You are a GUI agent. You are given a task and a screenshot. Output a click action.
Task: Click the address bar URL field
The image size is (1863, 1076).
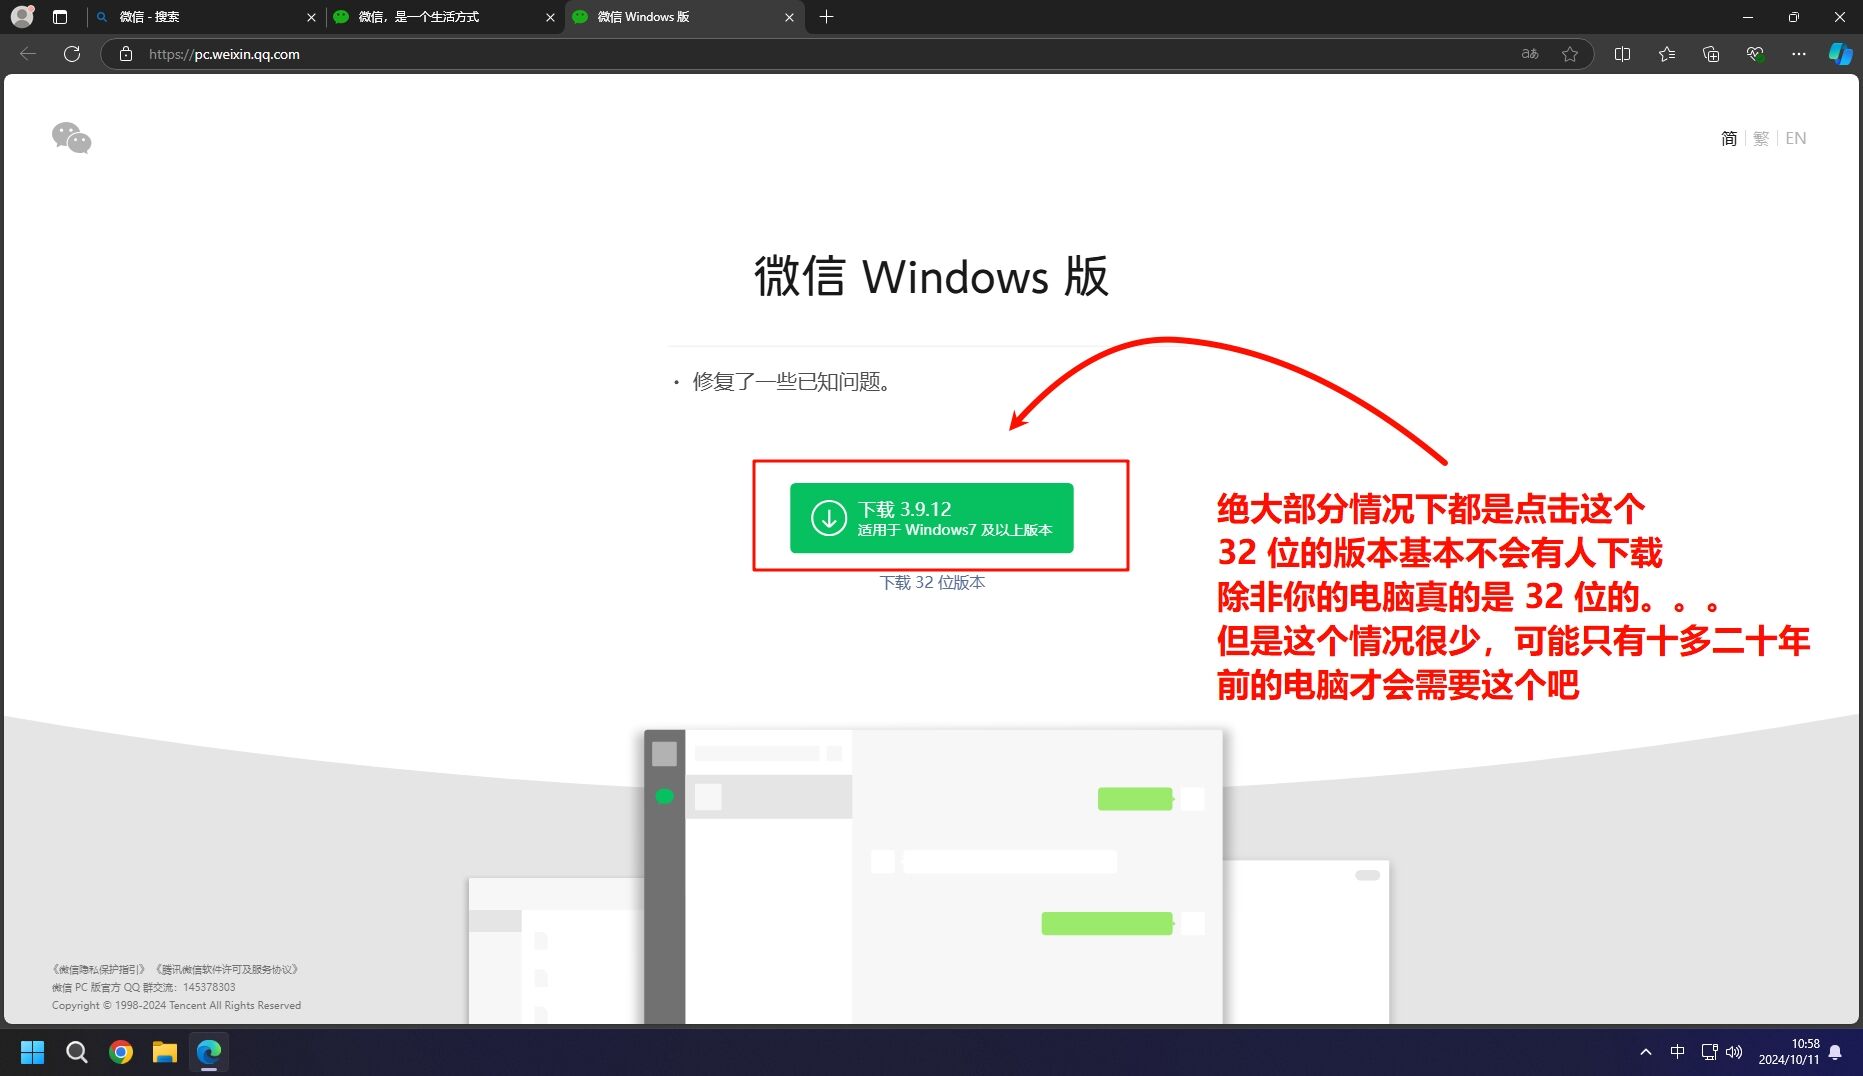point(800,54)
